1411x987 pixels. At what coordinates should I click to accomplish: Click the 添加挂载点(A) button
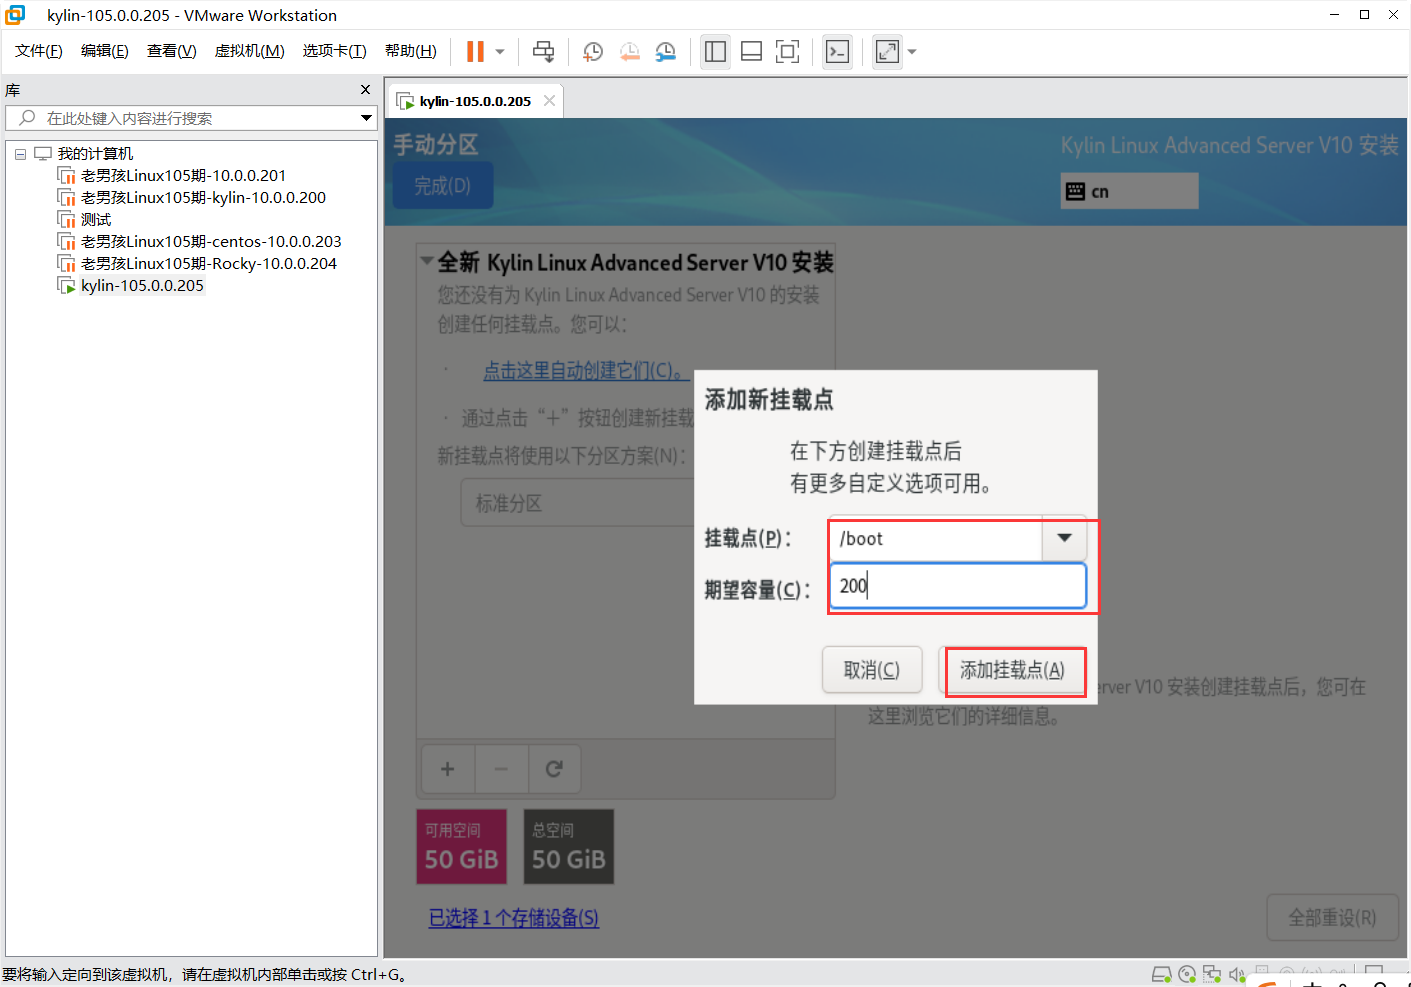click(1012, 670)
